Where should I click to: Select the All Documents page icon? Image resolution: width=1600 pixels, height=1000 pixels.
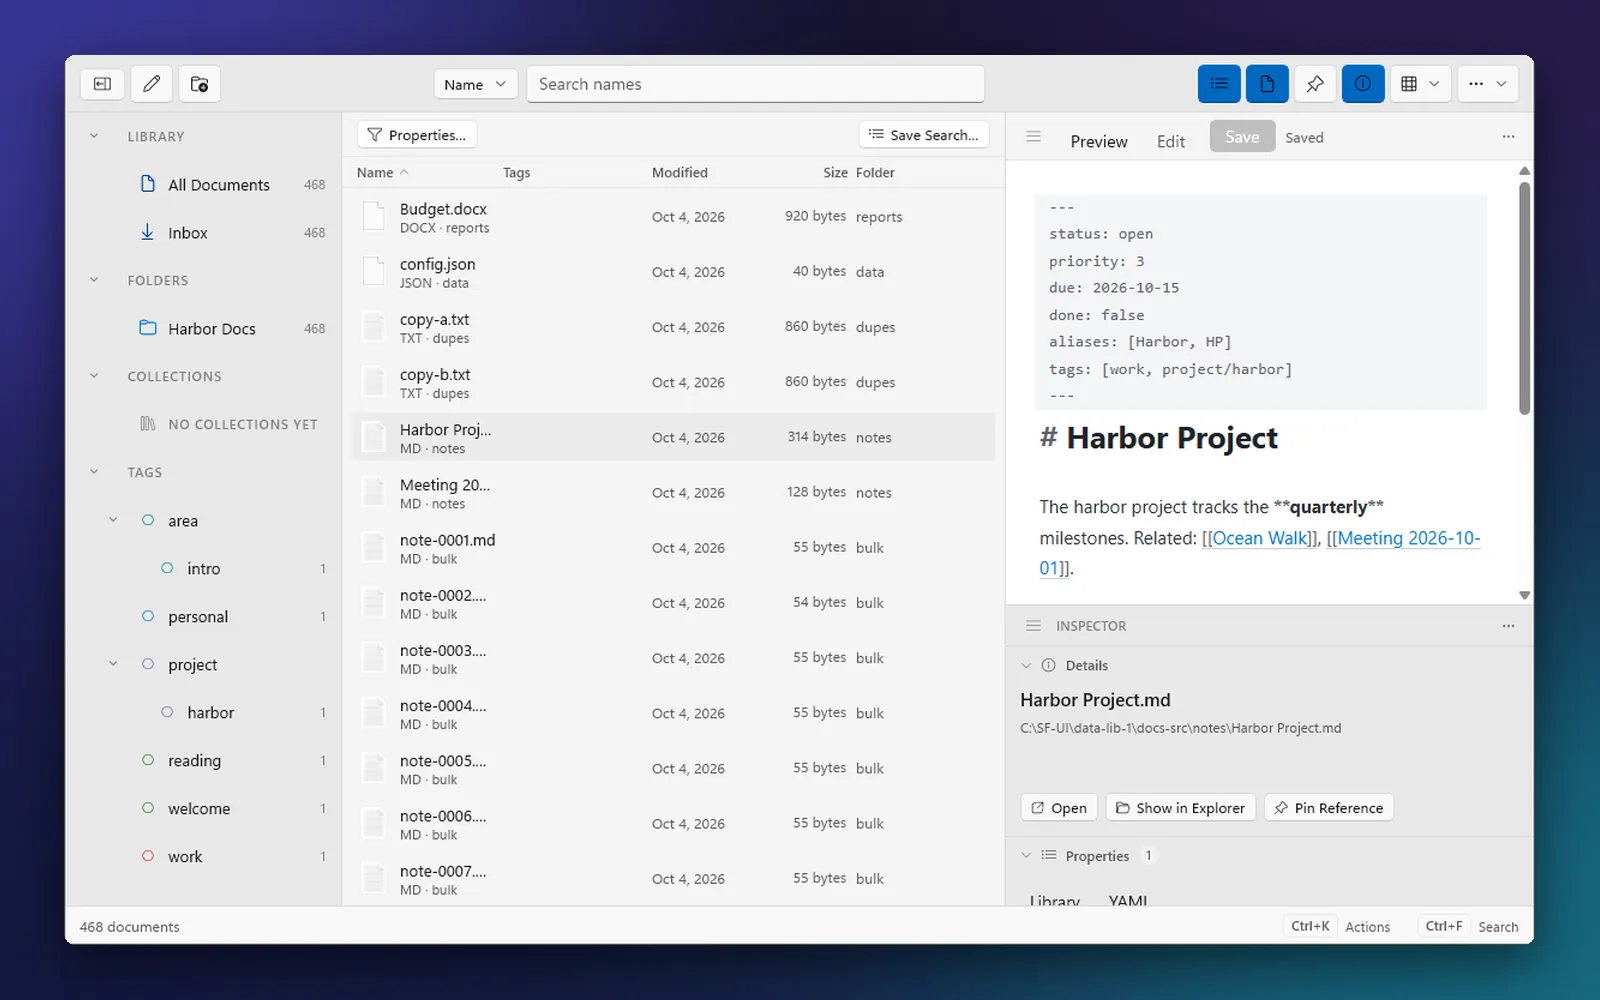(x=148, y=184)
